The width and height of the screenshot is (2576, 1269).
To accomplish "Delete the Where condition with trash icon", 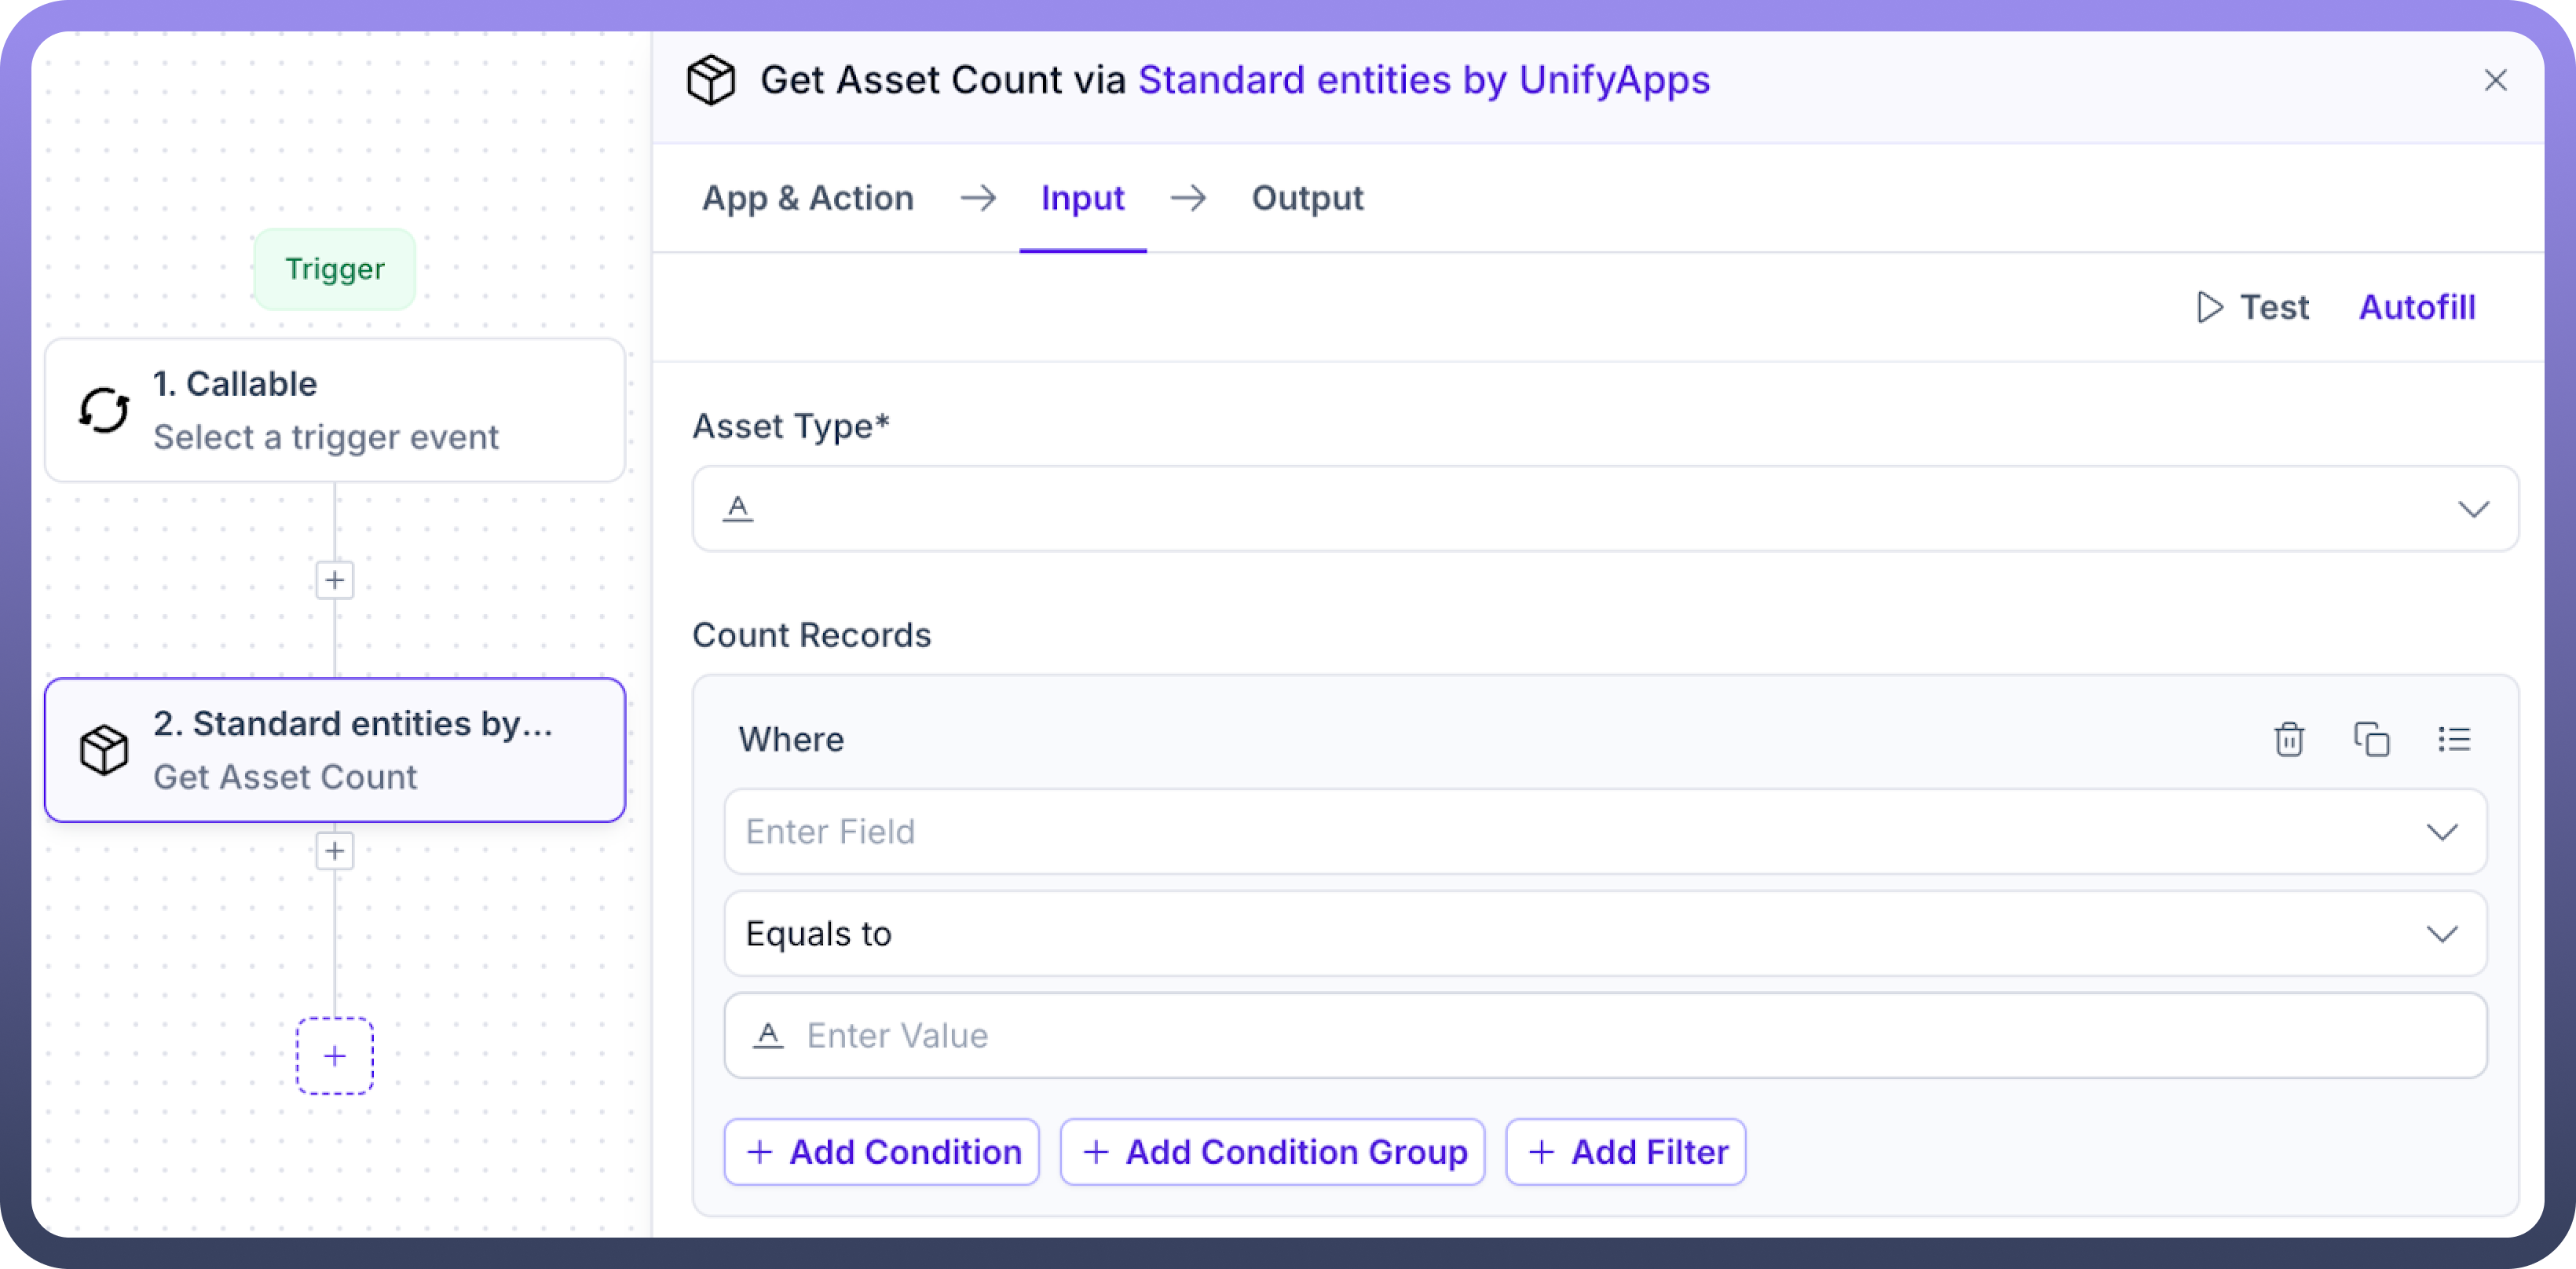I will [2289, 740].
